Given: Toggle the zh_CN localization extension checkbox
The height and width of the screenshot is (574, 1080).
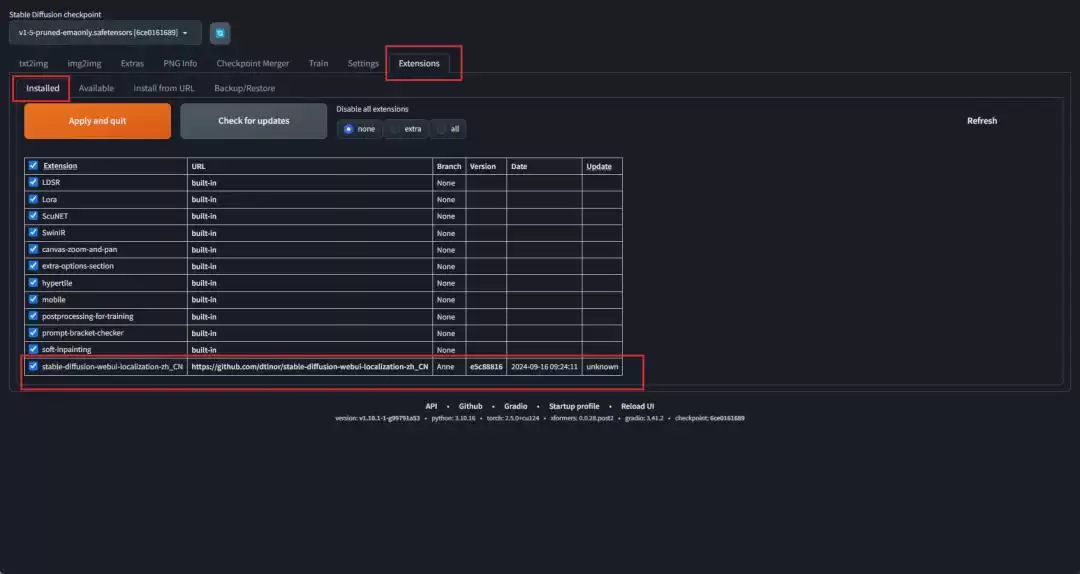Looking at the screenshot, I should pyautogui.click(x=33, y=366).
